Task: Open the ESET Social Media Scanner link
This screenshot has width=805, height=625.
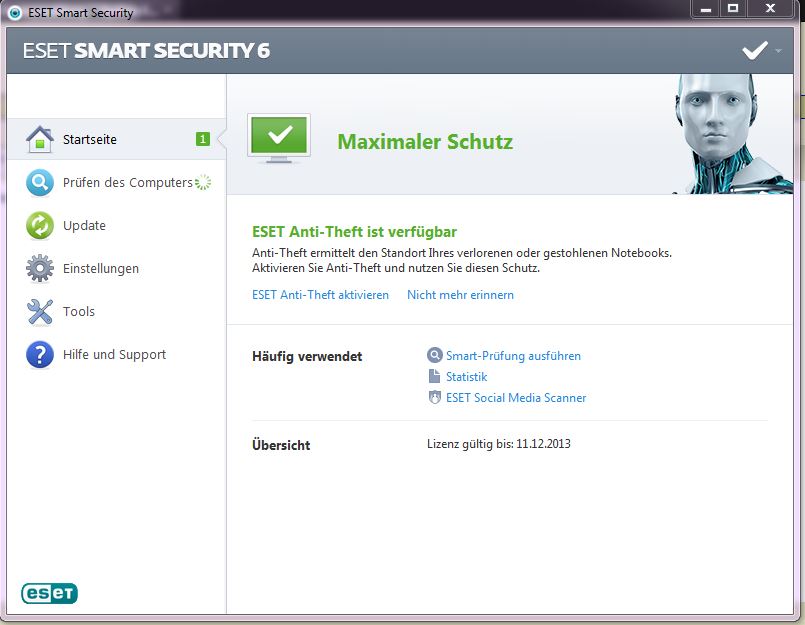Action: coord(516,398)
